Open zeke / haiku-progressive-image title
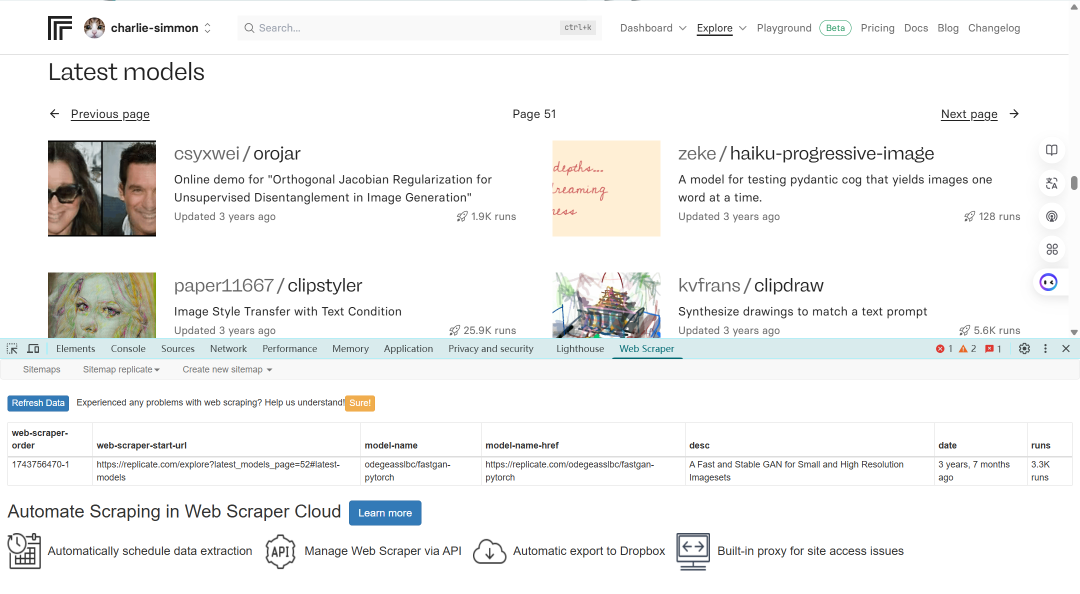Viewport: 1080px width, 594px height. pos(806,154)
